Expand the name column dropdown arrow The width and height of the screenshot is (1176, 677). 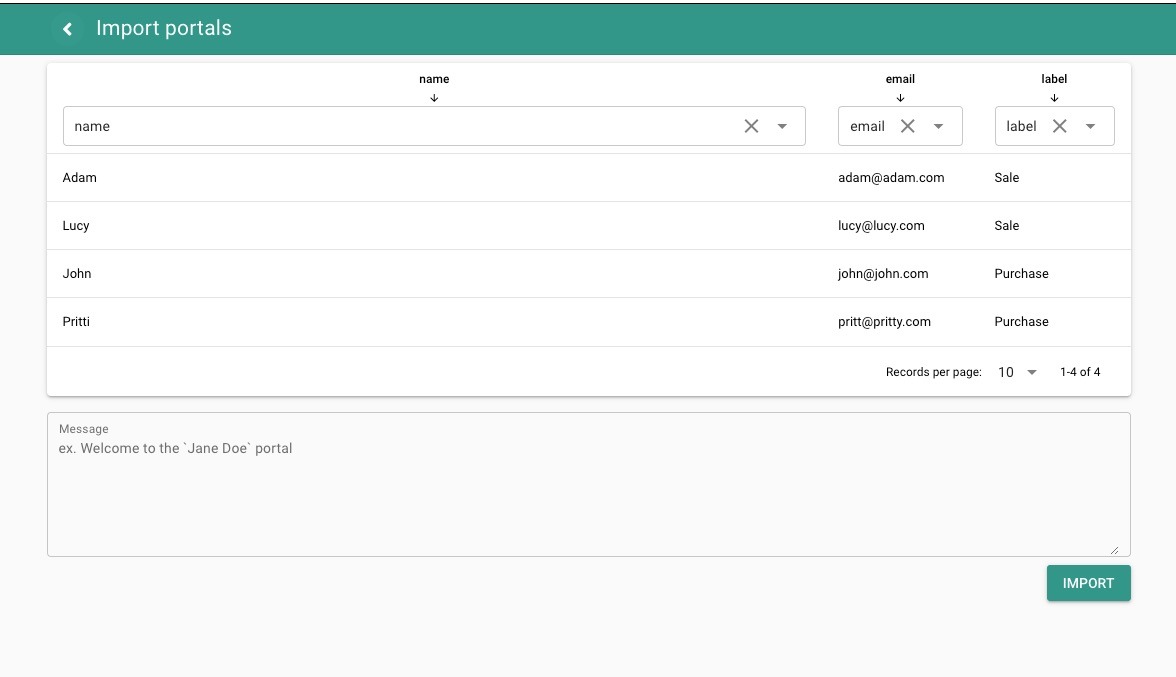coord(782,126)
